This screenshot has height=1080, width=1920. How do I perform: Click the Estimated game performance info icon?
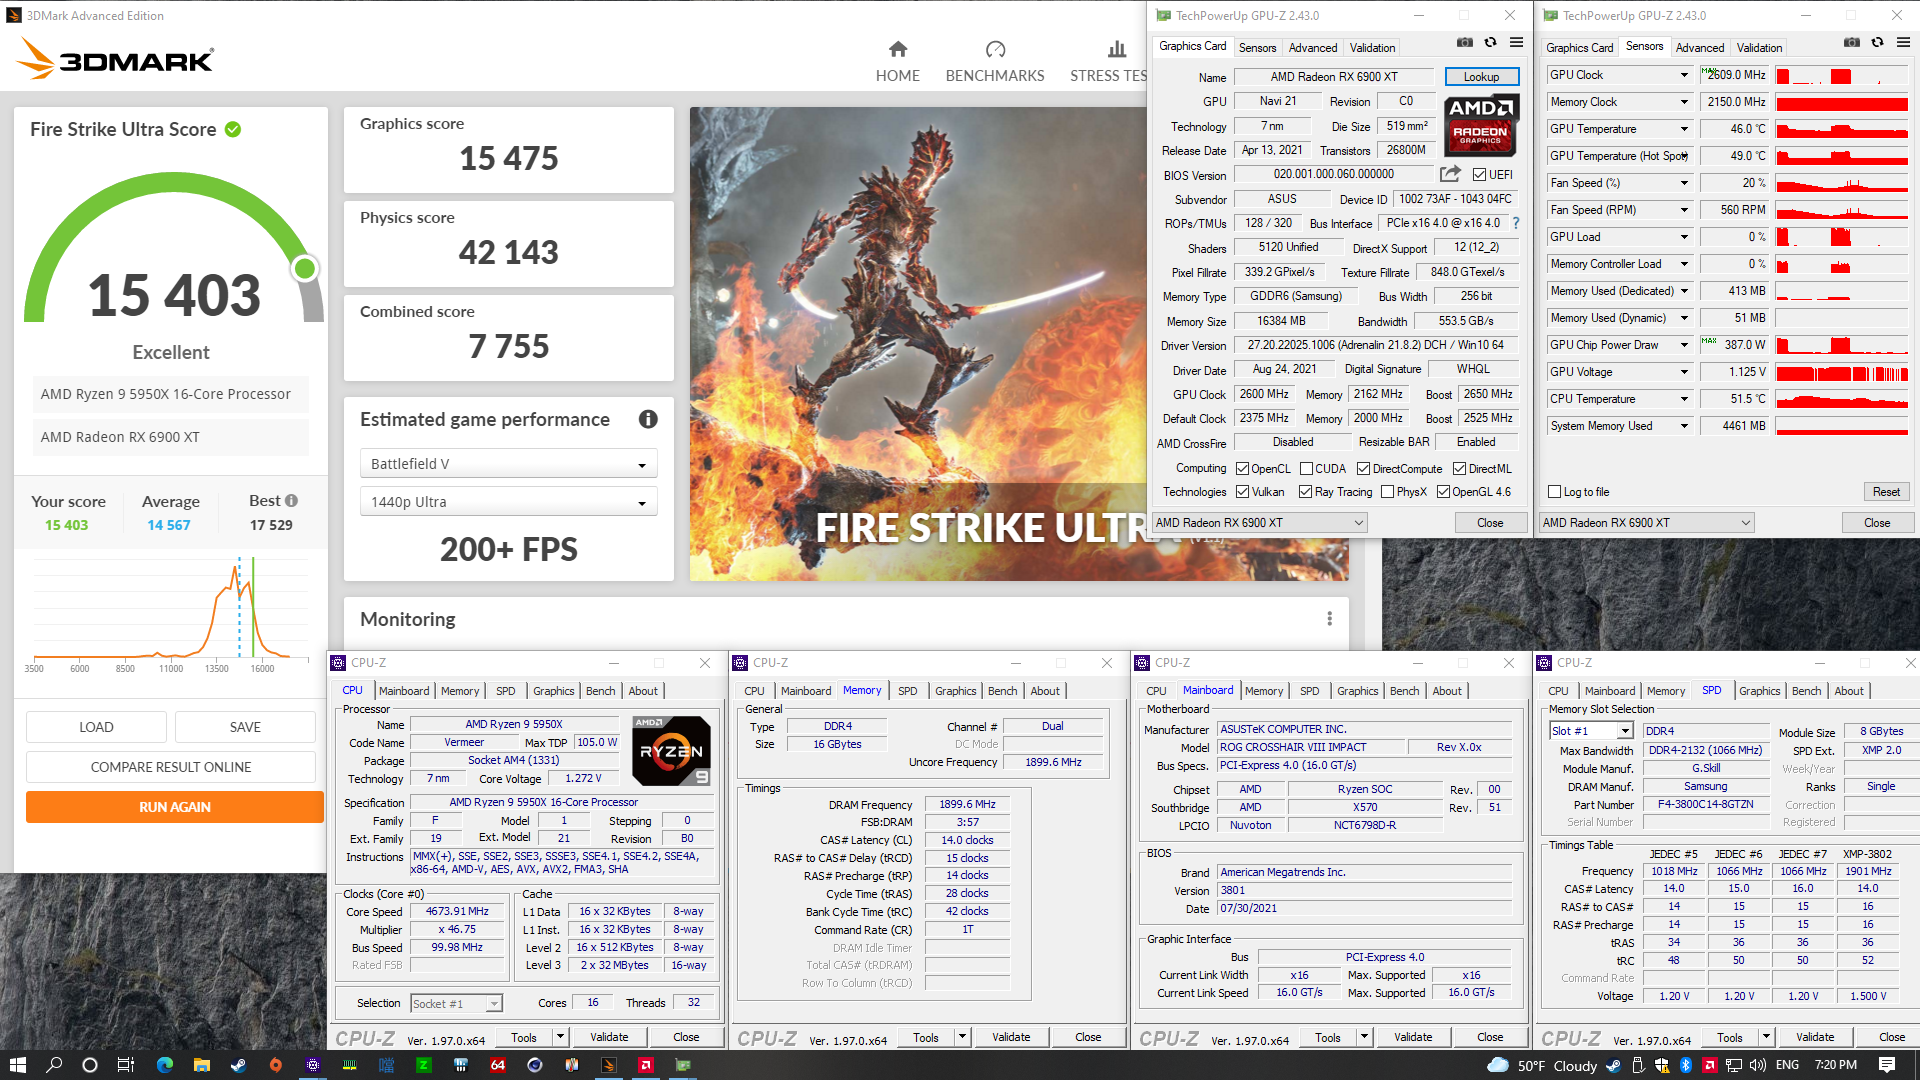tap(648, 420)
